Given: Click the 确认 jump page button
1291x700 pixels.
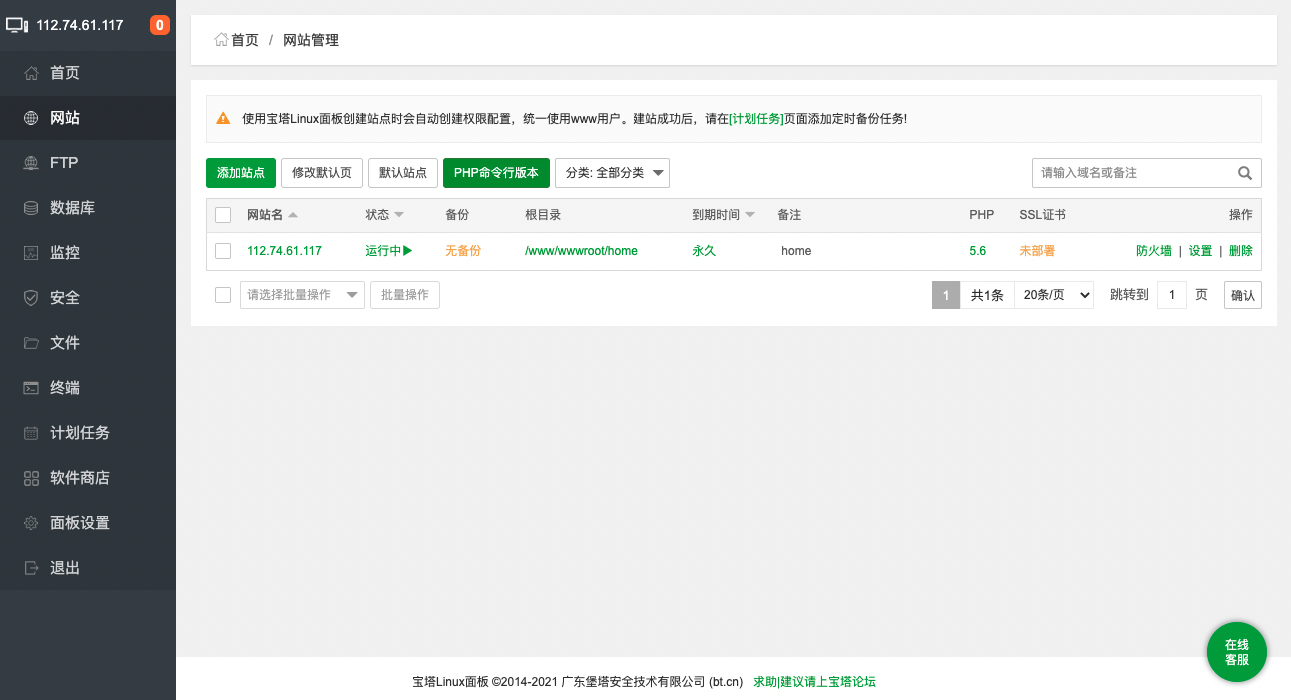Looking at the screenshot, I should click(x=1243, y=295).
